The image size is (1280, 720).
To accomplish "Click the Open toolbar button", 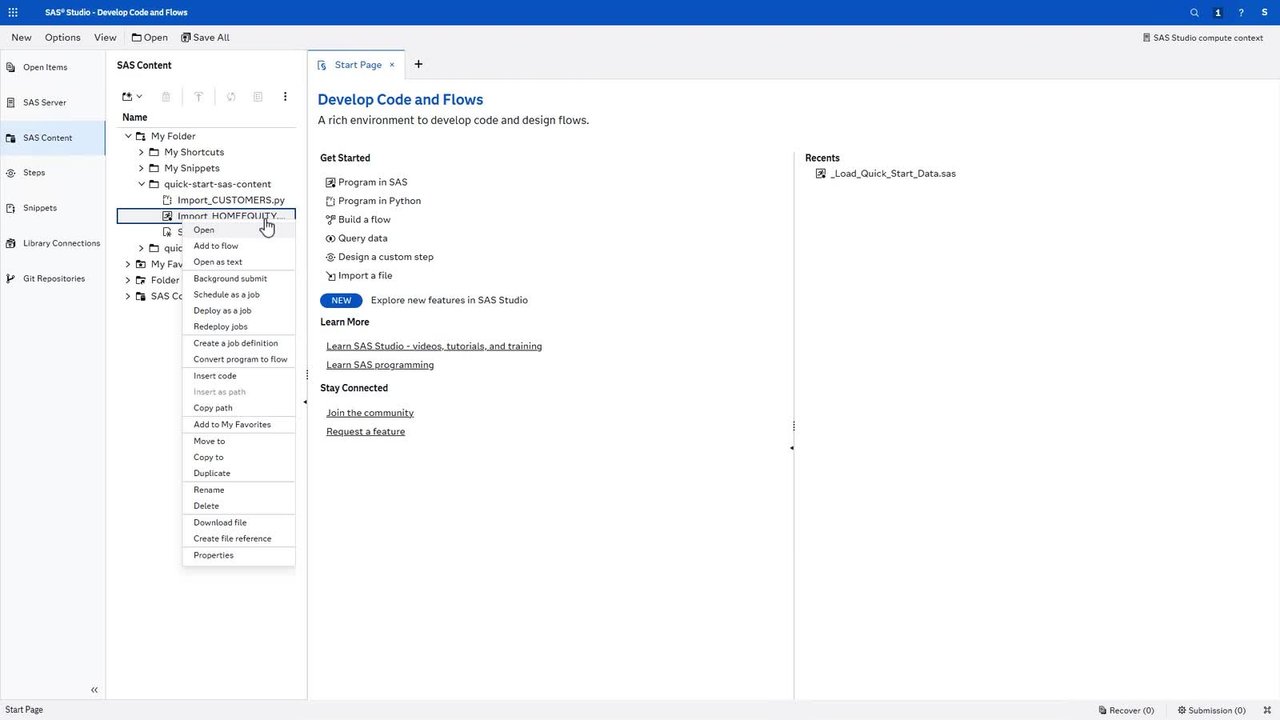I will click(149, 38).
